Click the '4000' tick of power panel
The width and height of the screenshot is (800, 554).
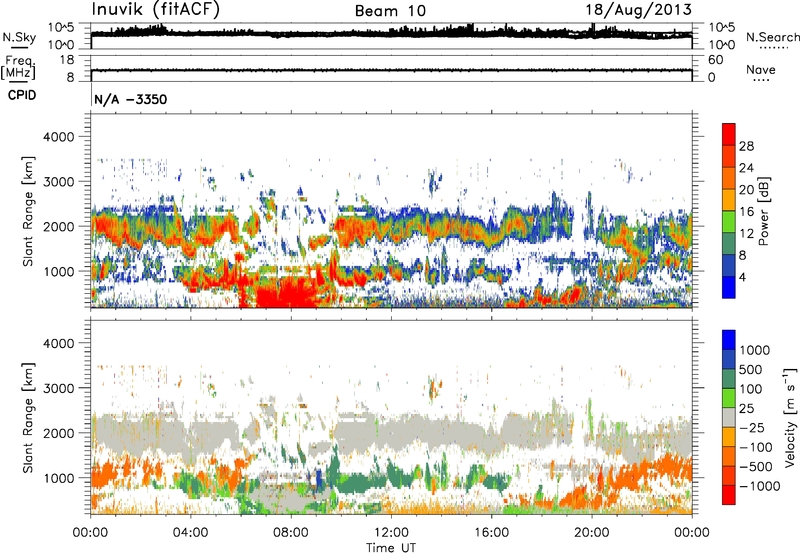[x=58, y=137]
